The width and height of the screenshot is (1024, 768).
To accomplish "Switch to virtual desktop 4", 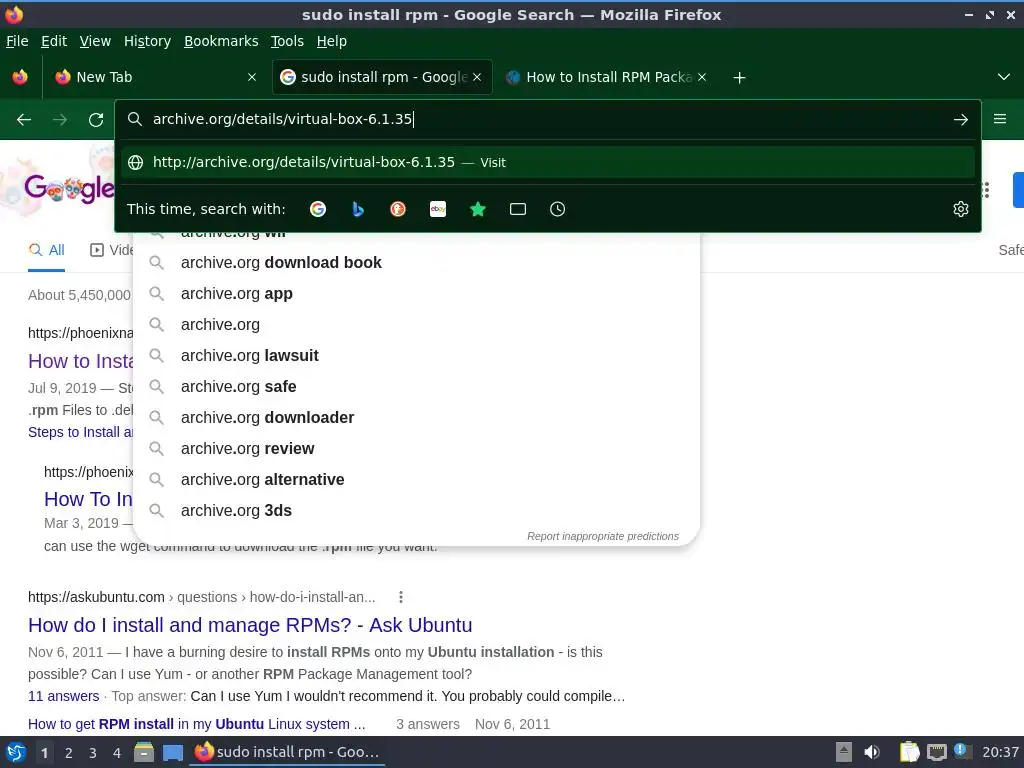I will tap(117, 753).
